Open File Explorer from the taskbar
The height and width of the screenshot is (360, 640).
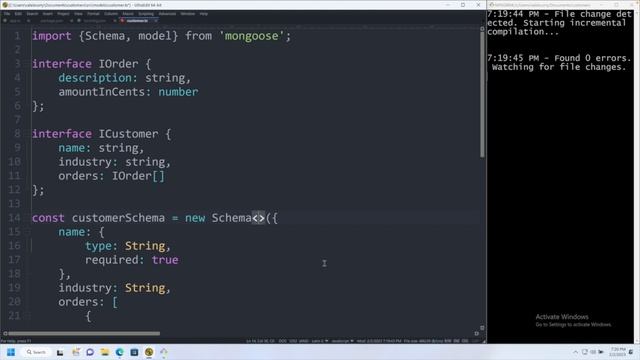(x=104, y=352)
